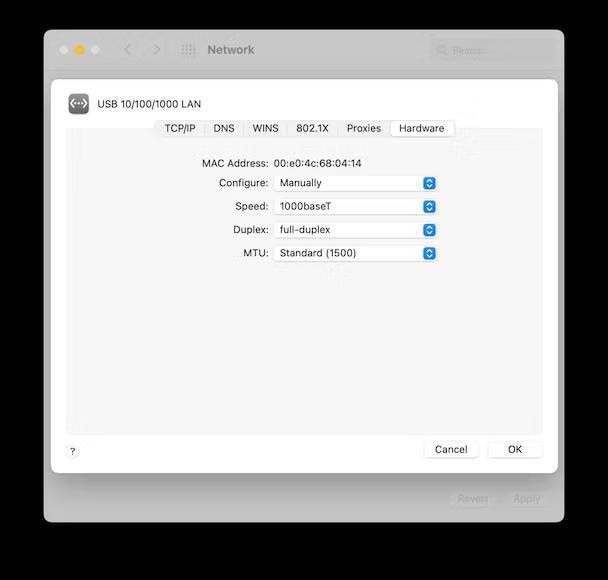Screen dimensions: 608x580
Task: Click the Duplex label
Action: point(251,230)
